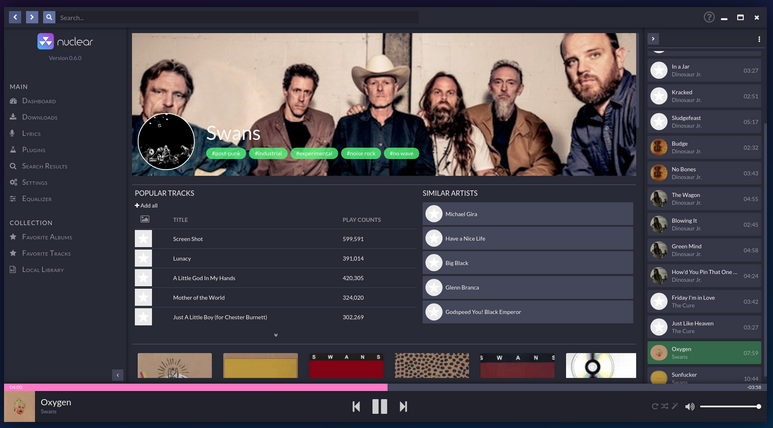The width and height of the screenshot is (773, 428).
Task: Select currently playing Oxygen queue item
Action: pyautogui.click(x=704, y=353)
